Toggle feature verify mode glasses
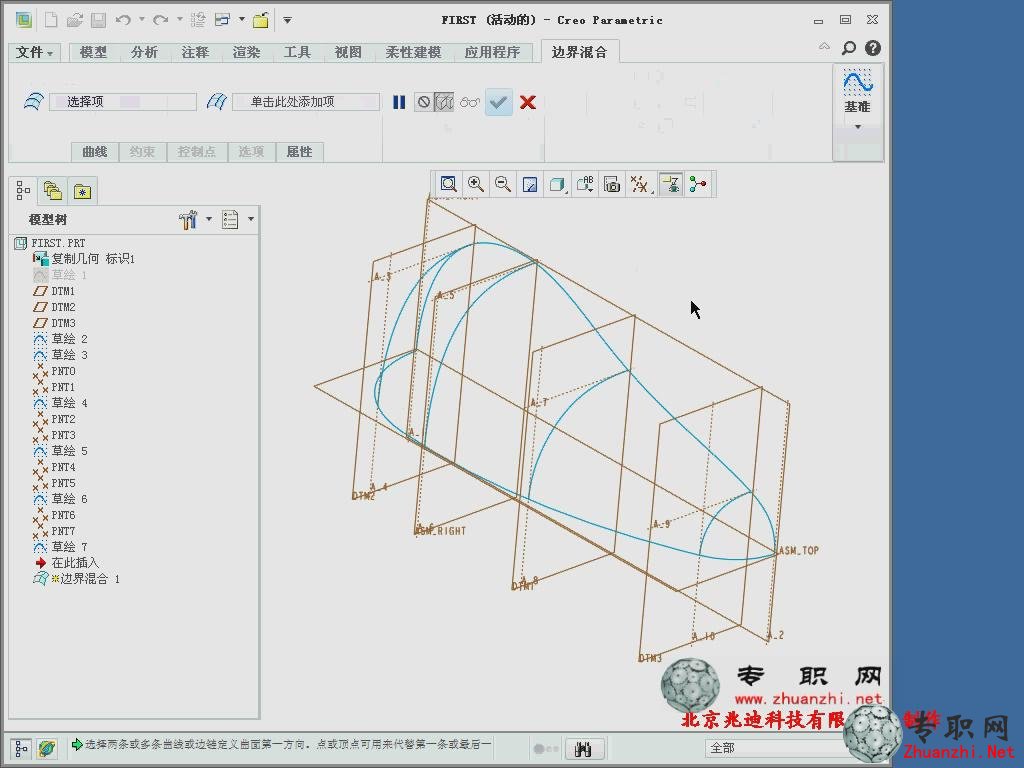The image size is (1024, 768). pyautogui.click(x=470, y=103)
